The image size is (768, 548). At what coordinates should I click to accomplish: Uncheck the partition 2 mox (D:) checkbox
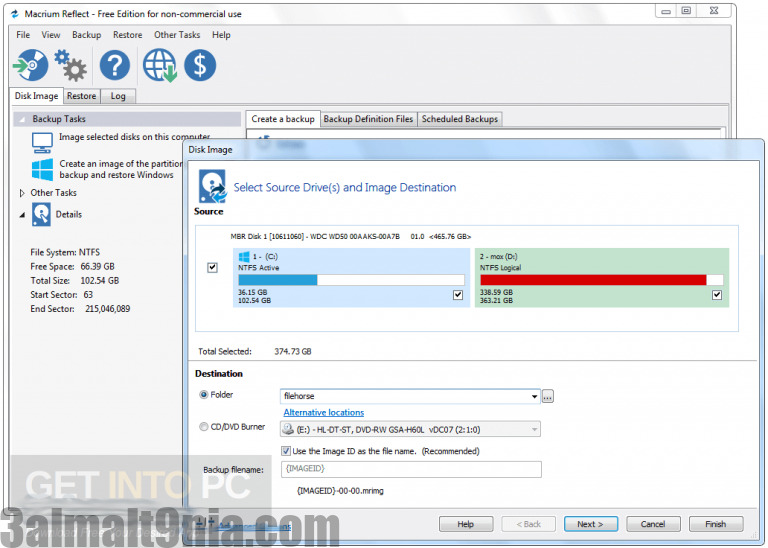pyautogui.click(x=717, y=295)
